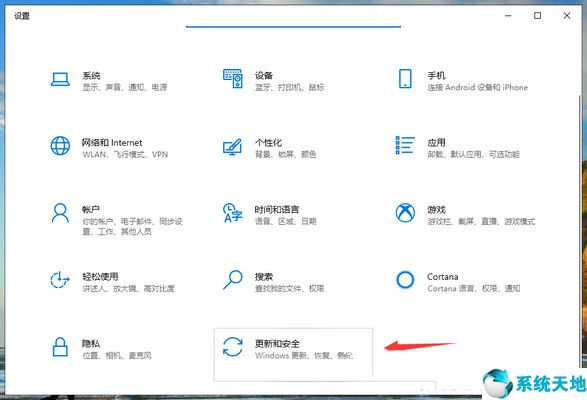Select the 轻松使用 title text
Viewport: 587px width, 400px height.
click(100, 277)
